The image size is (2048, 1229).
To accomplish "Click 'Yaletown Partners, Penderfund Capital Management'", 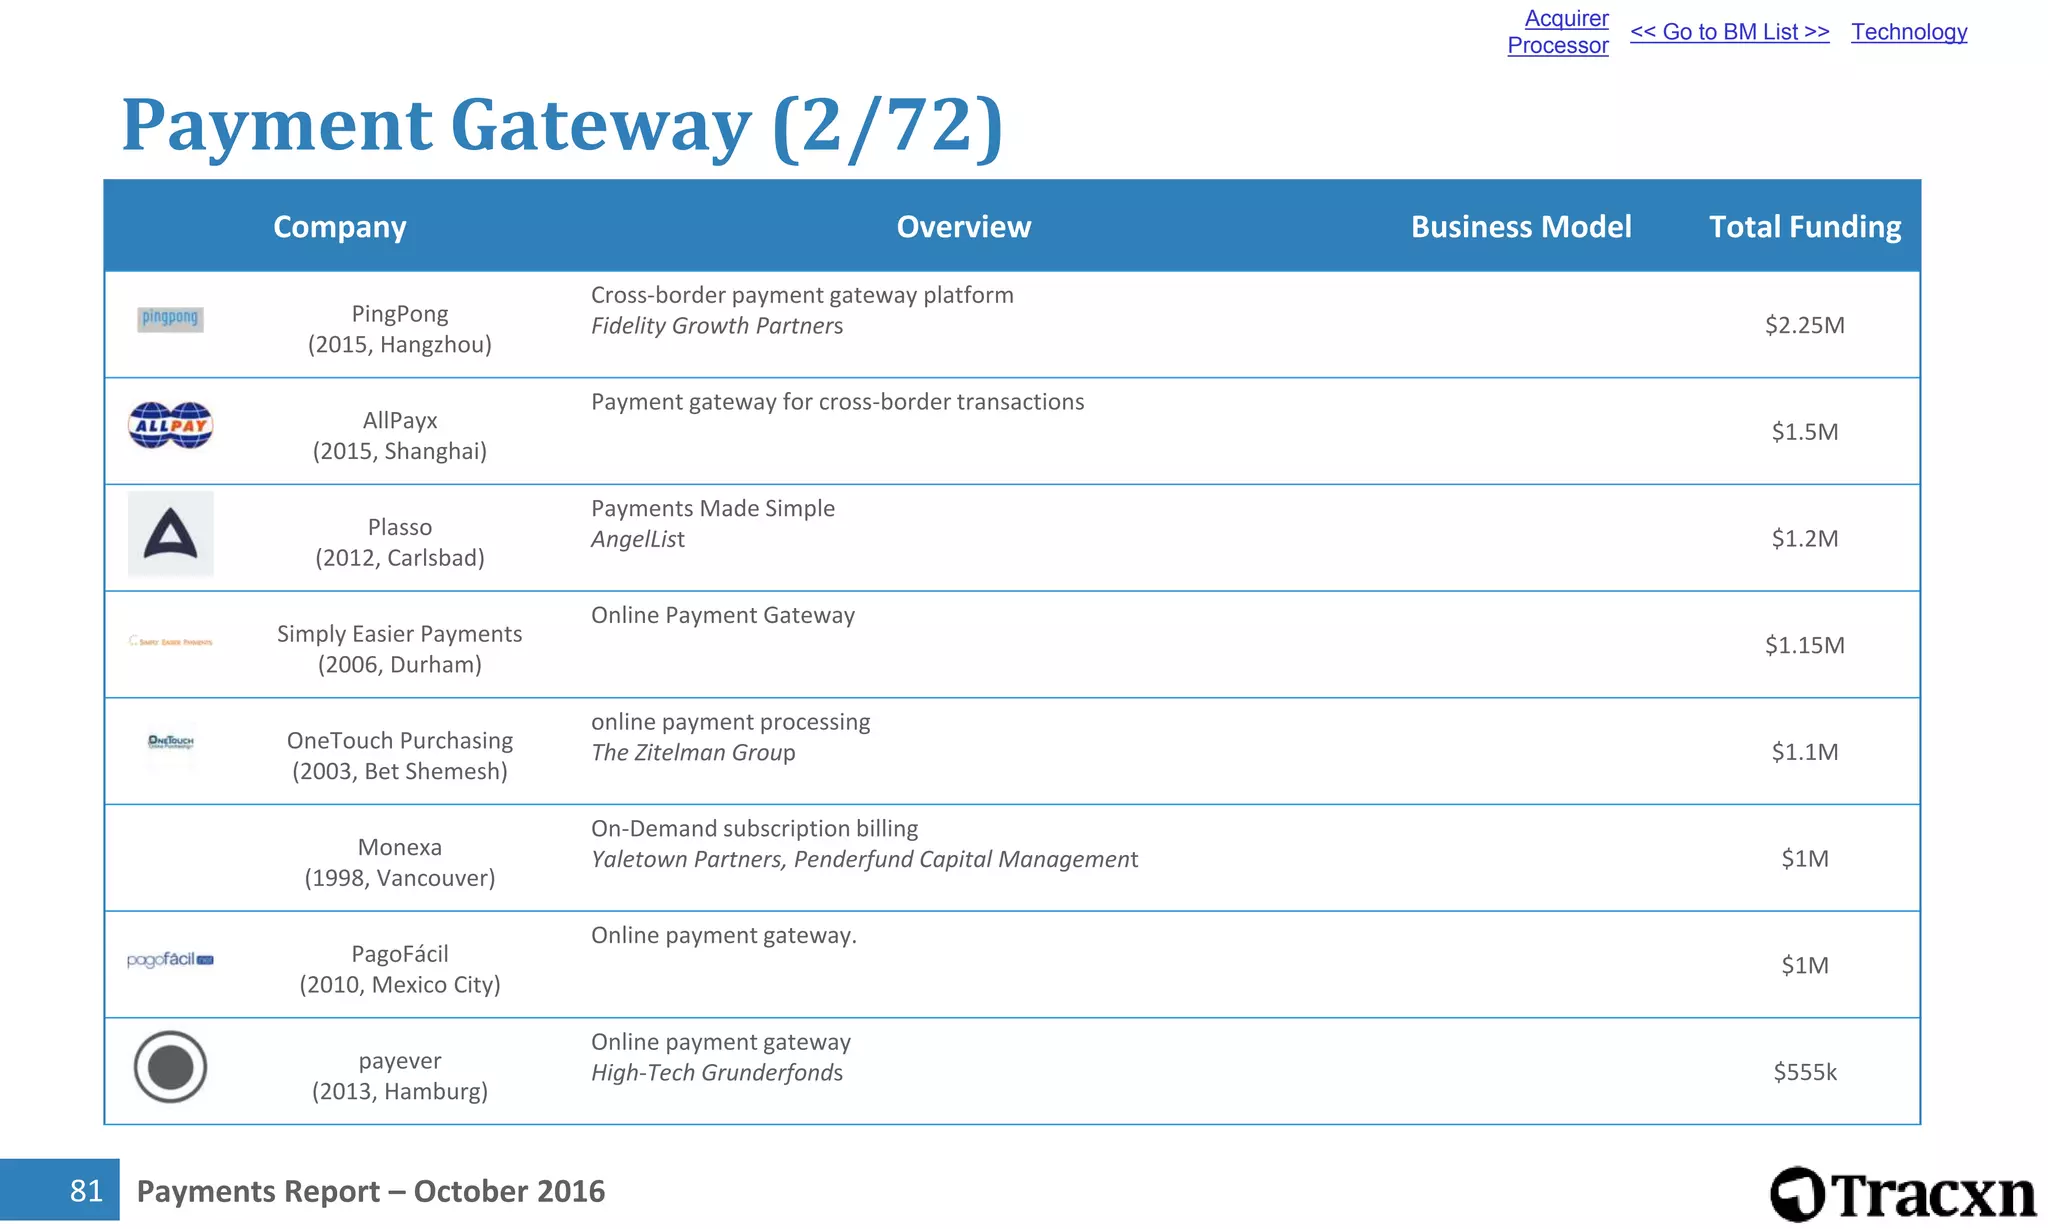I will (864, 859).
